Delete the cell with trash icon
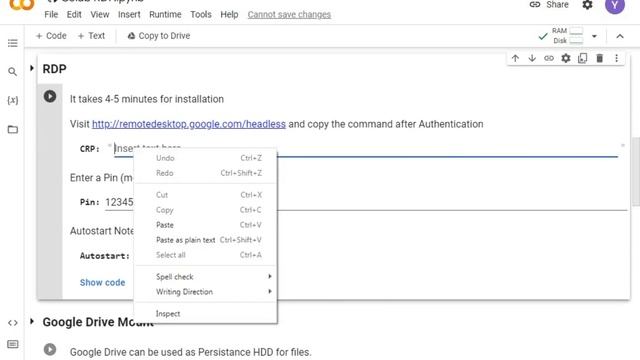 pos(599,58)
